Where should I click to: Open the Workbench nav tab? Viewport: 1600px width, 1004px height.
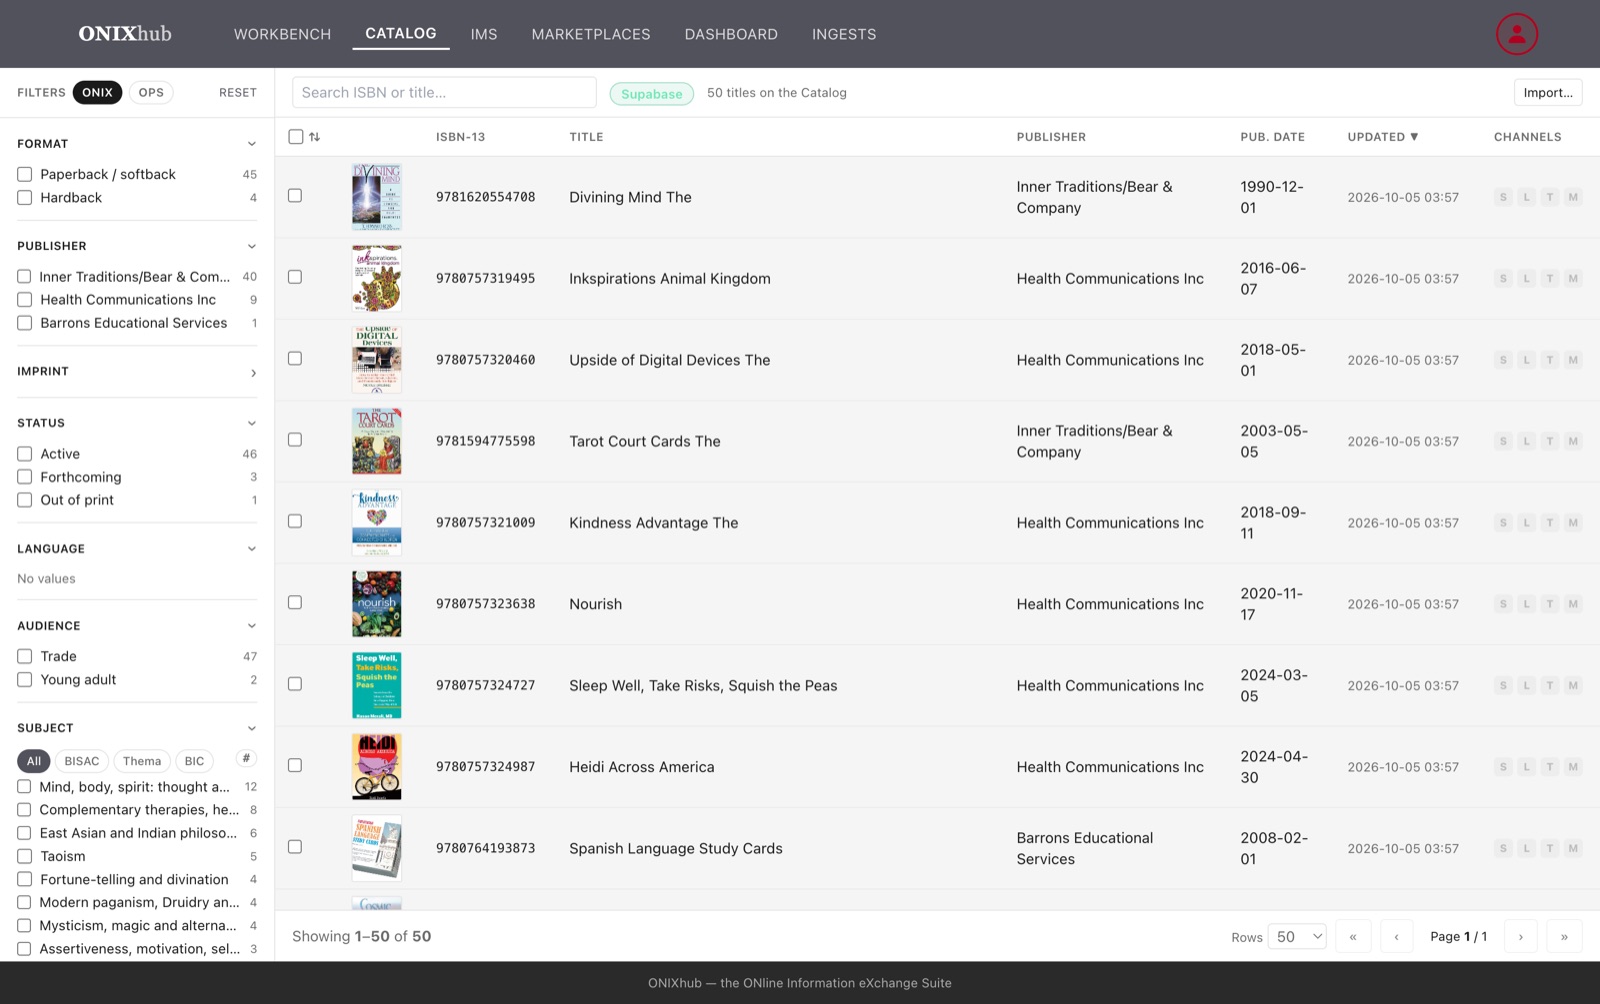(x=282, y=34)
